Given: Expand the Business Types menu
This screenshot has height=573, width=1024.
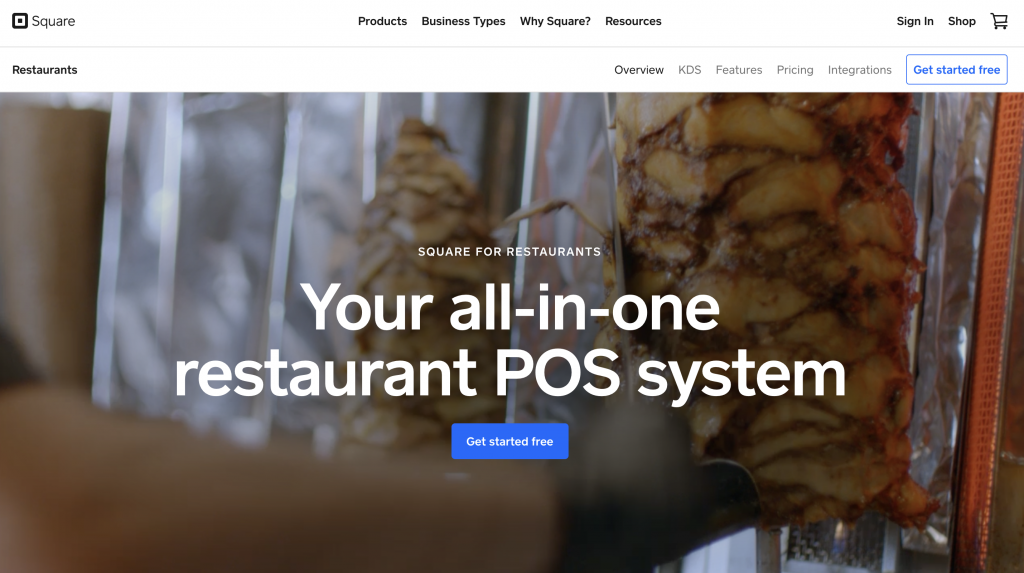Looking at the screenshot, I should pos(463,21).
